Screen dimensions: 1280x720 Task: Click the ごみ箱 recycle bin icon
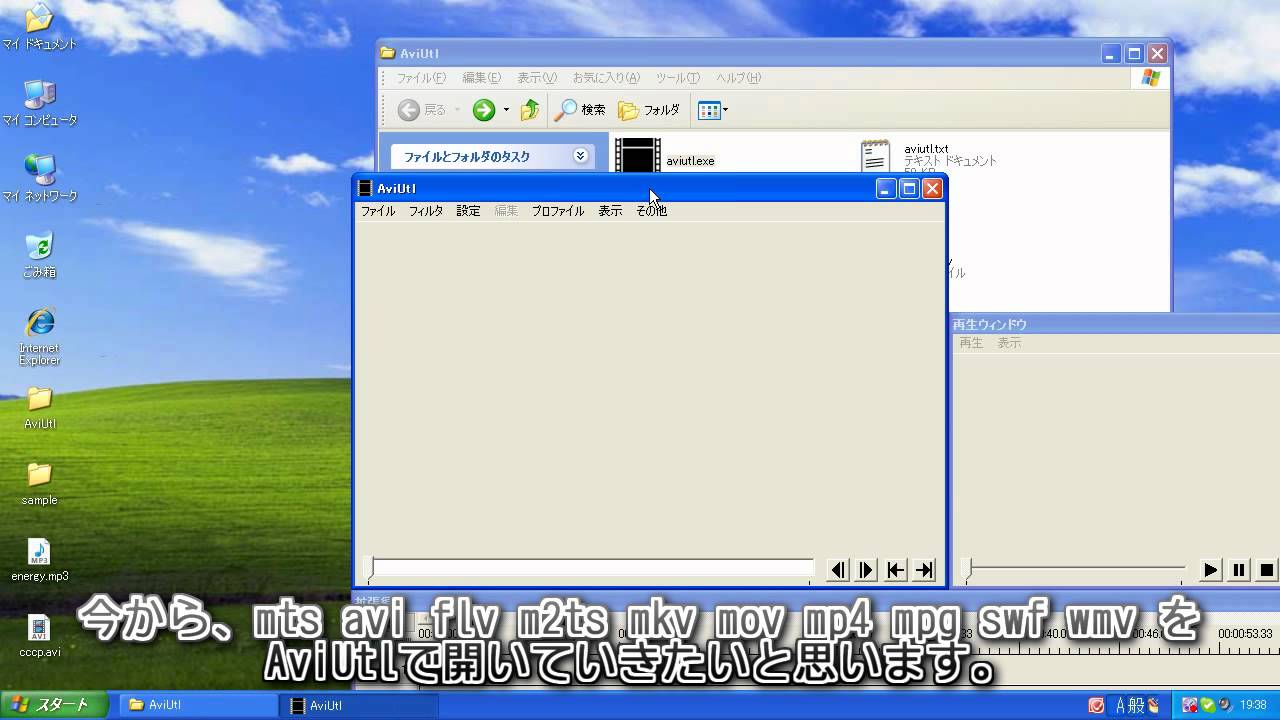point(39,254)
